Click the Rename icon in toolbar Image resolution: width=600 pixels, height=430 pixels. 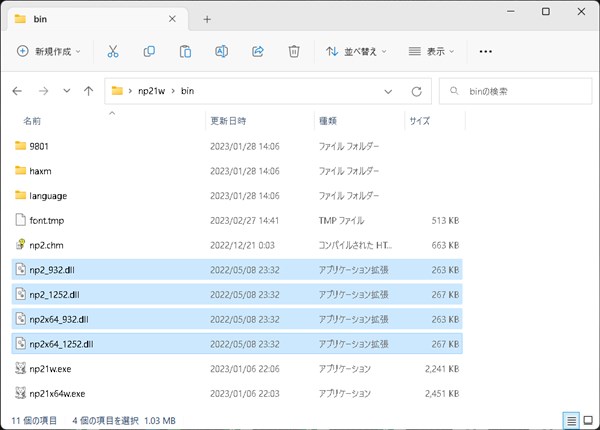click(221, 51)
